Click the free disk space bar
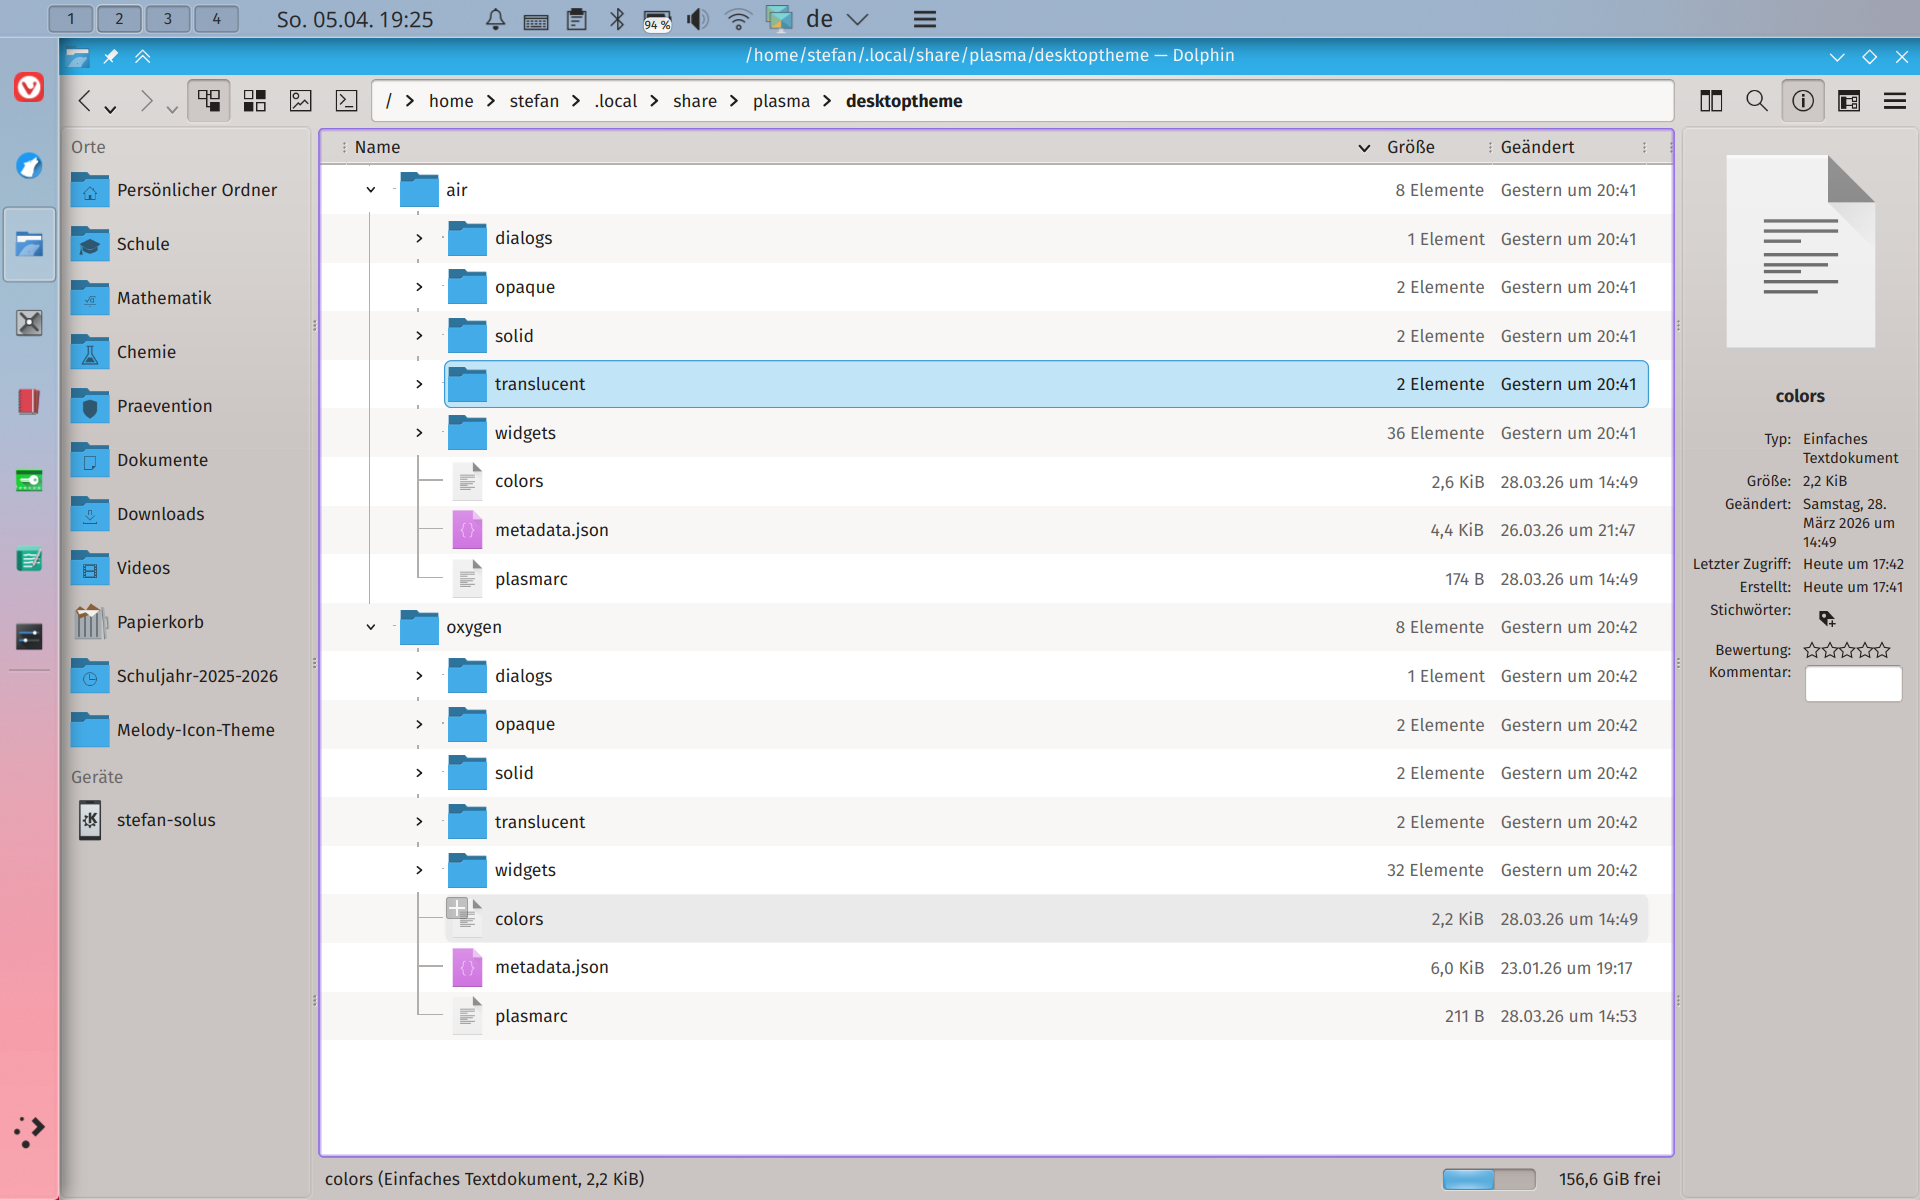 (x=1488, y=1179)
